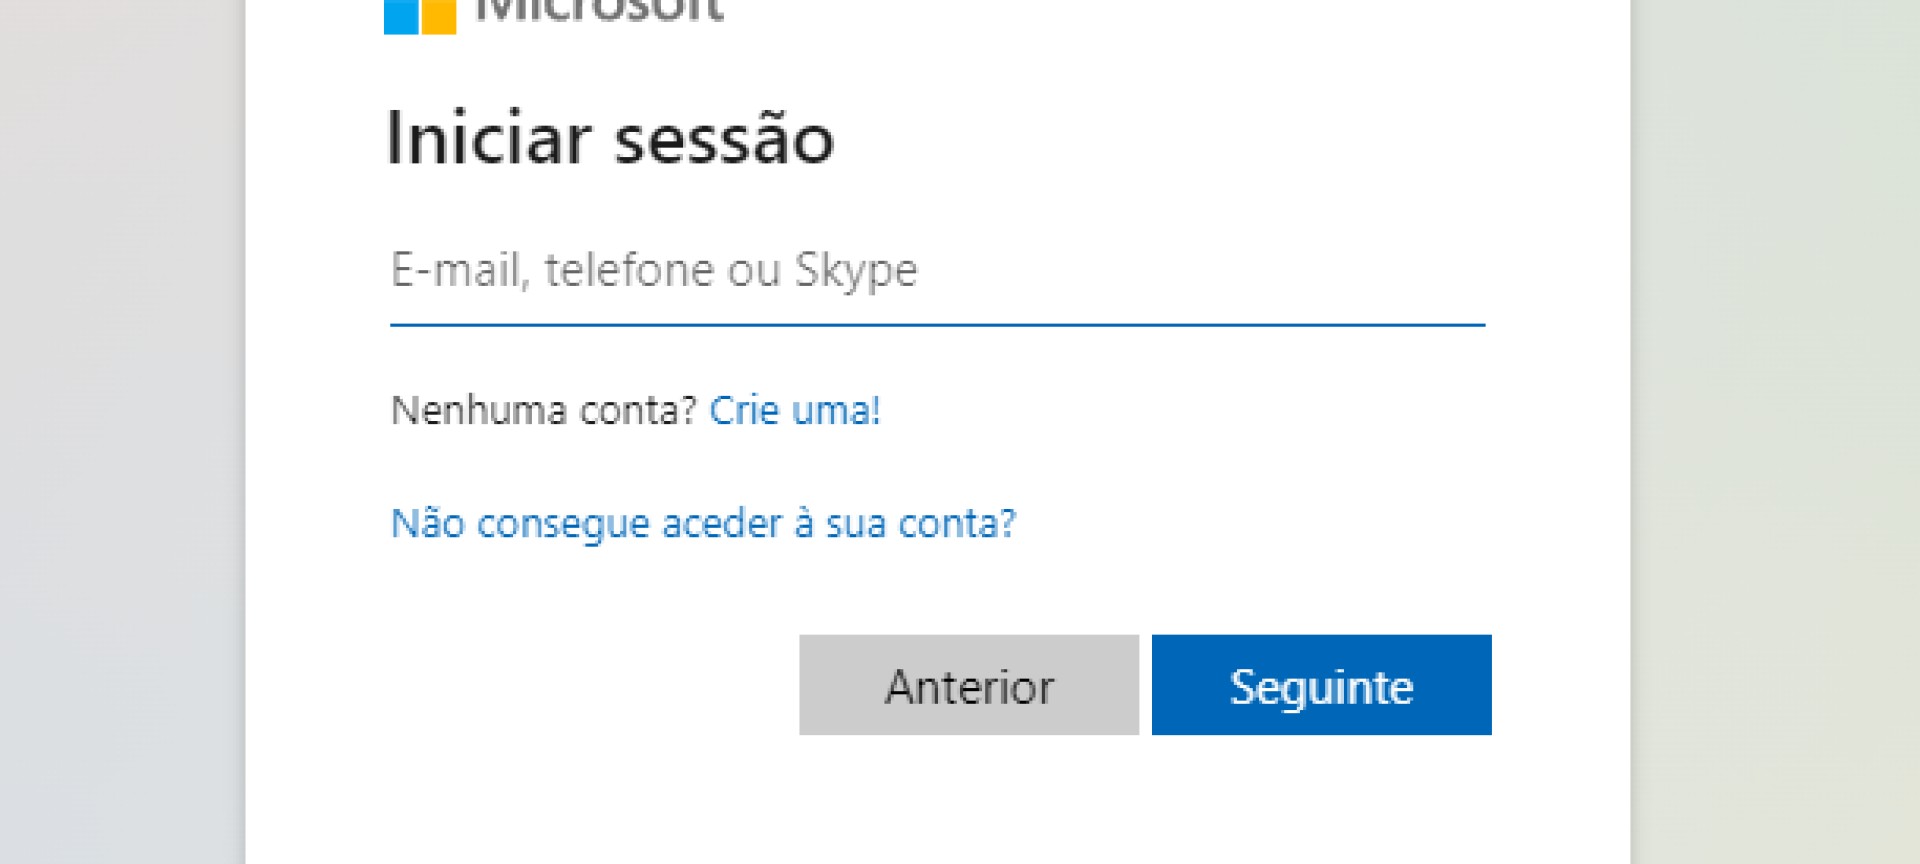Open Não consegue aceder à sua conta? link

(x=703, y=523)
